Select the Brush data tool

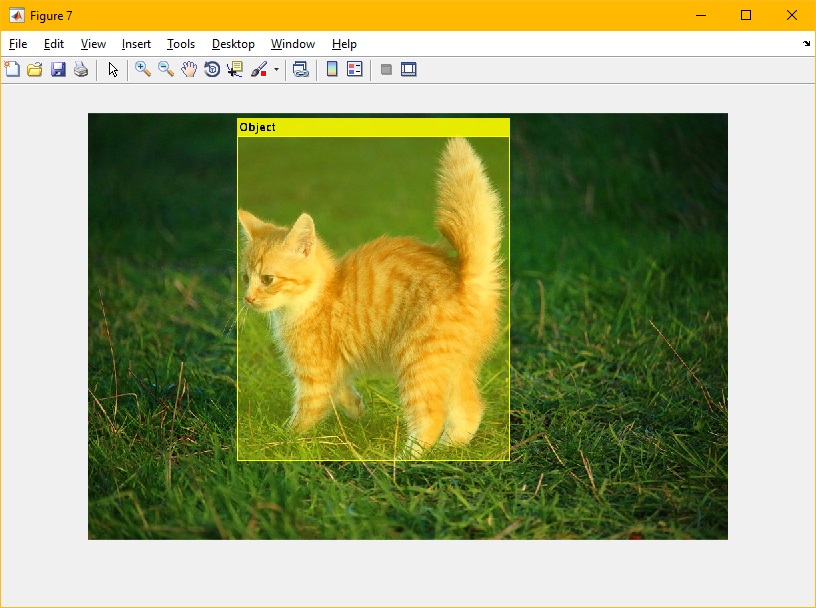click(x=259, y=69)
